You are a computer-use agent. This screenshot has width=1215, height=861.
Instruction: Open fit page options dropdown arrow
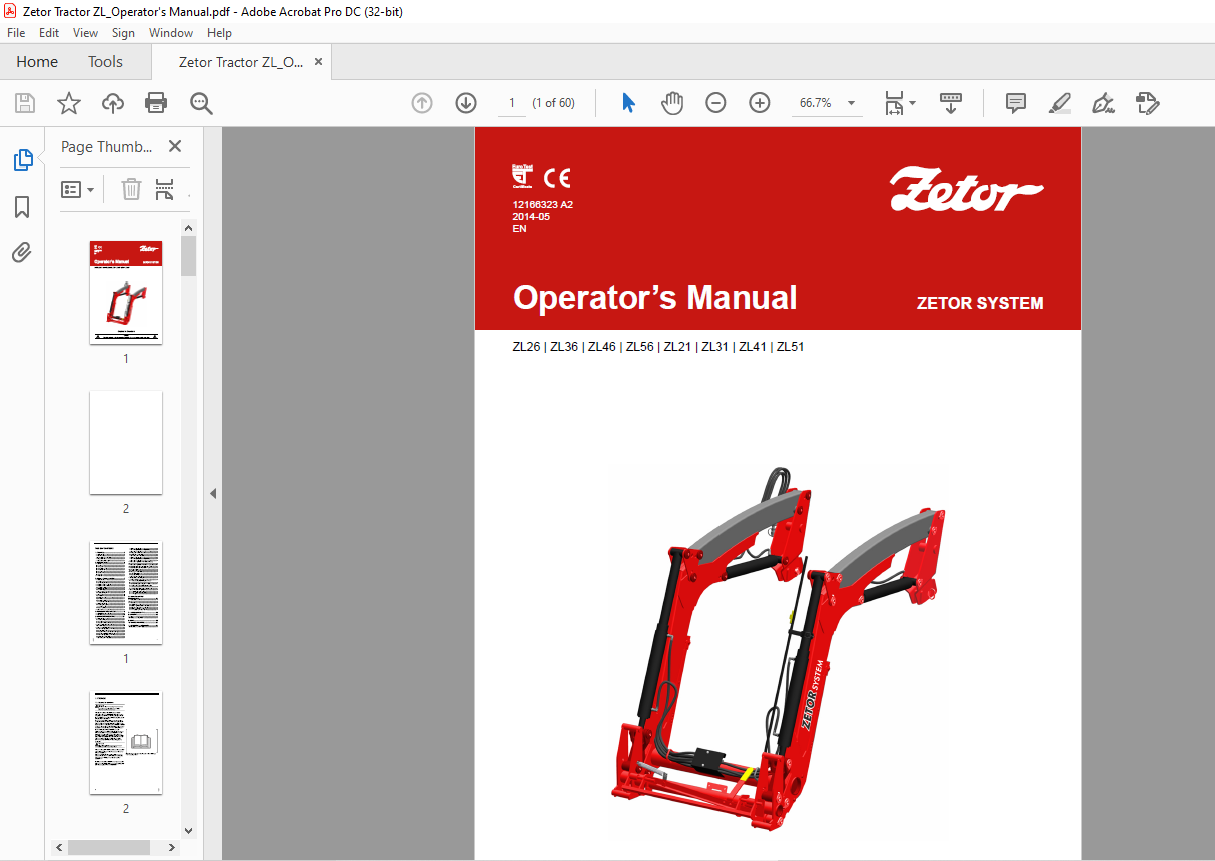(912, 103)
